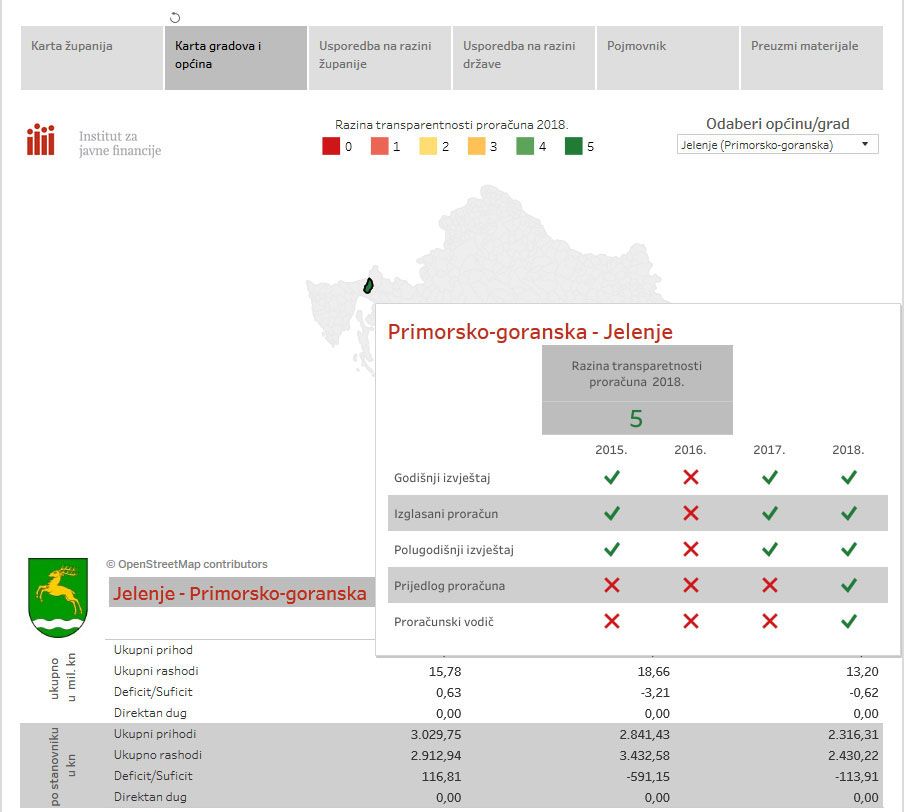
Task: Open Usporedba na razini županije tab
Action: (x=379, y=58)
